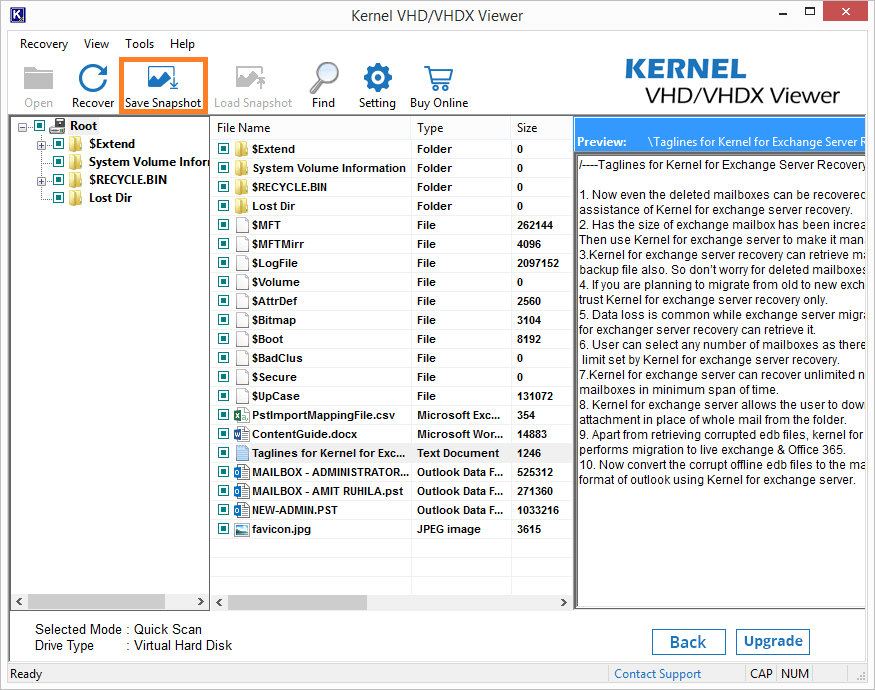Open the Recovery menu
The width and height of the screenshot is (875, 690).
point(44,44)
